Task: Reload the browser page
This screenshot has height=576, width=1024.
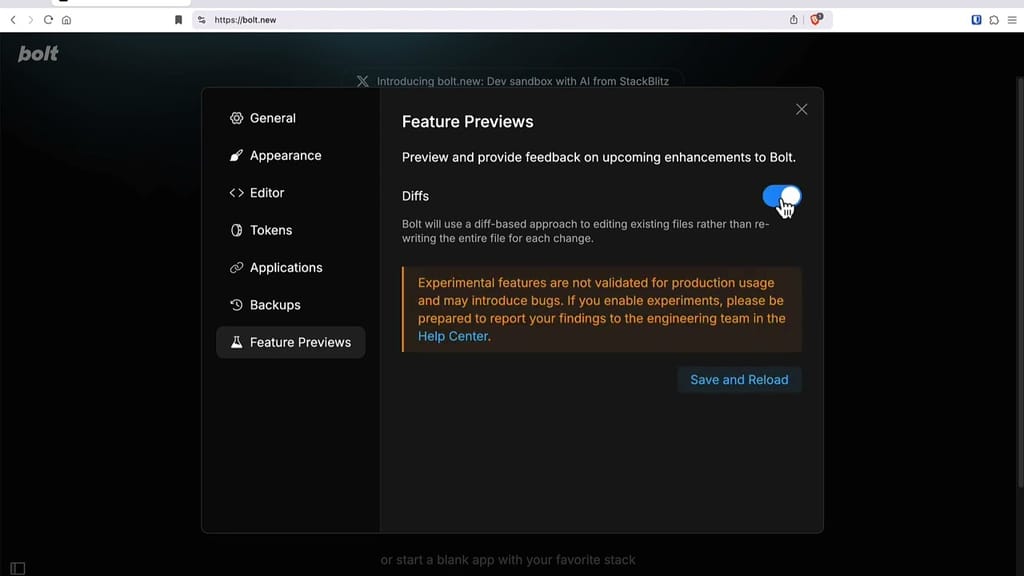Action: coord(48,20)
